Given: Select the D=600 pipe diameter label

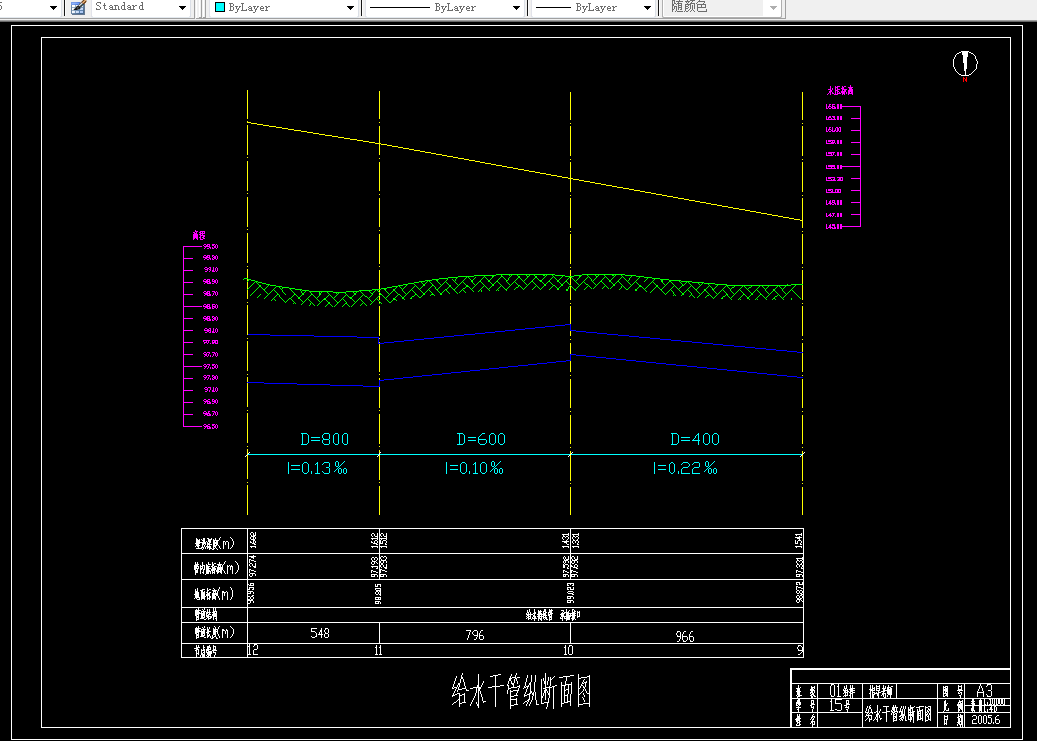Looking at the screenshot, I should [x=481, y=439].
